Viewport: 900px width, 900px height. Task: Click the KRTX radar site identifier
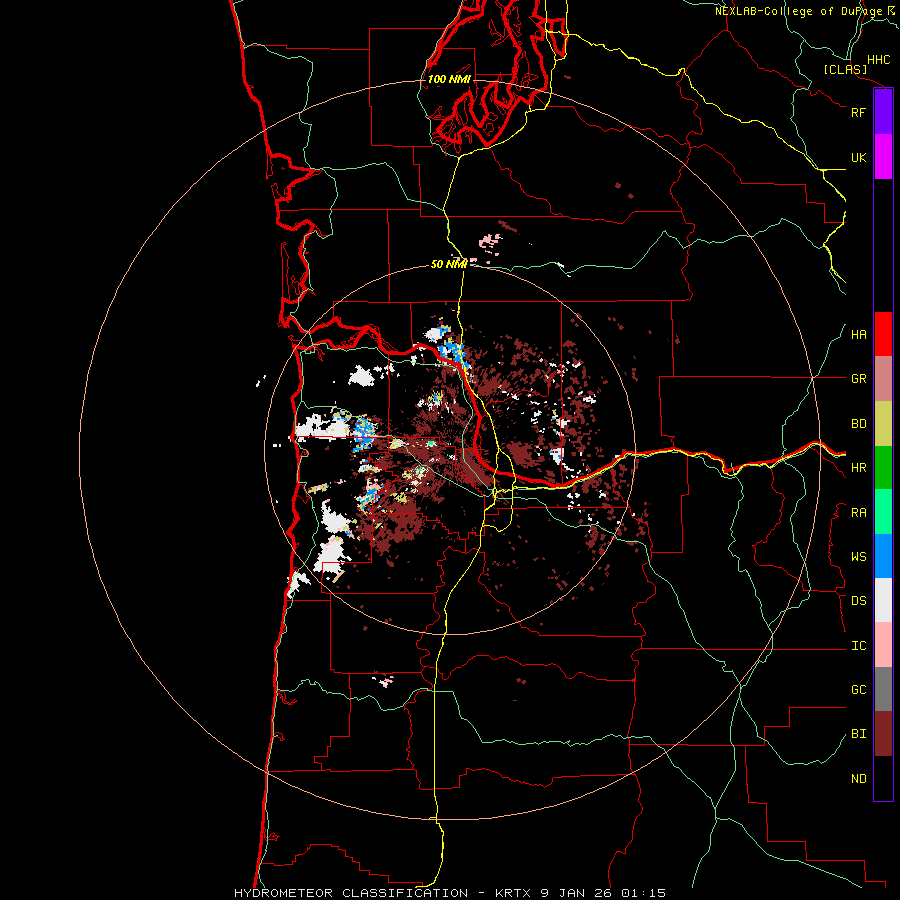point(513,893)
